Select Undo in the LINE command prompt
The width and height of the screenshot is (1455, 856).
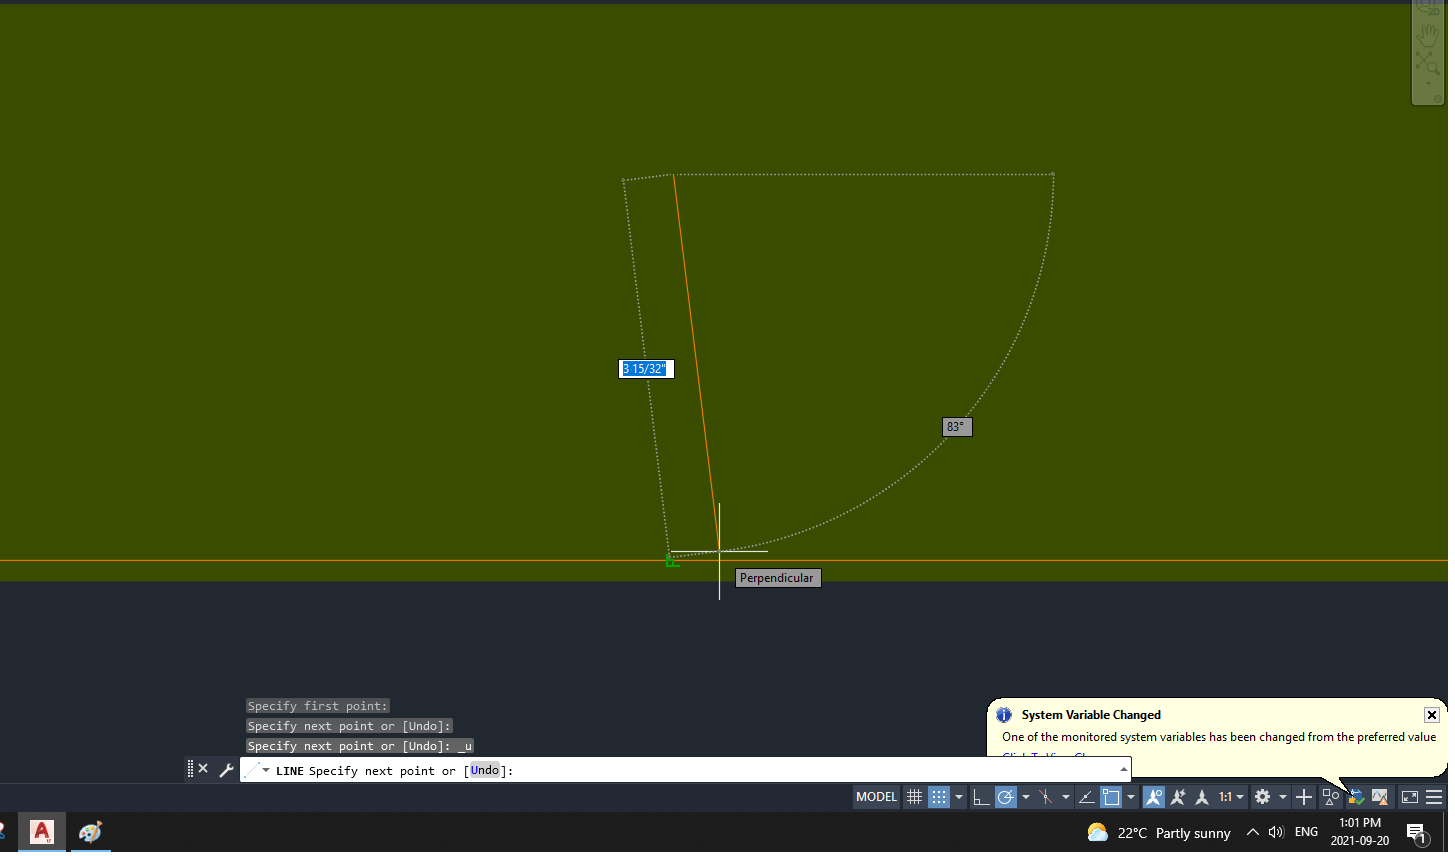coord(484,770)
